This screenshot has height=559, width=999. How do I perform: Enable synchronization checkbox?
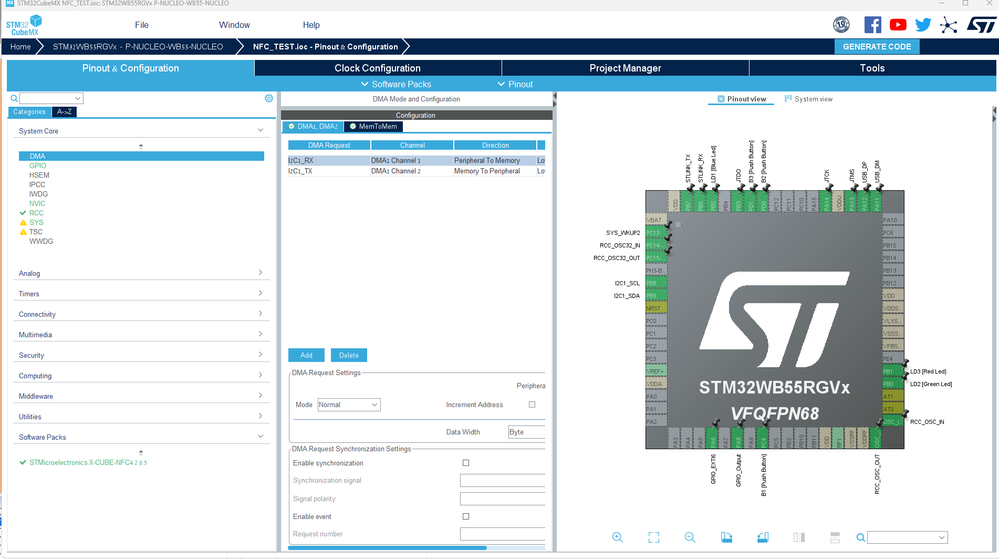(x=466, y=463)
